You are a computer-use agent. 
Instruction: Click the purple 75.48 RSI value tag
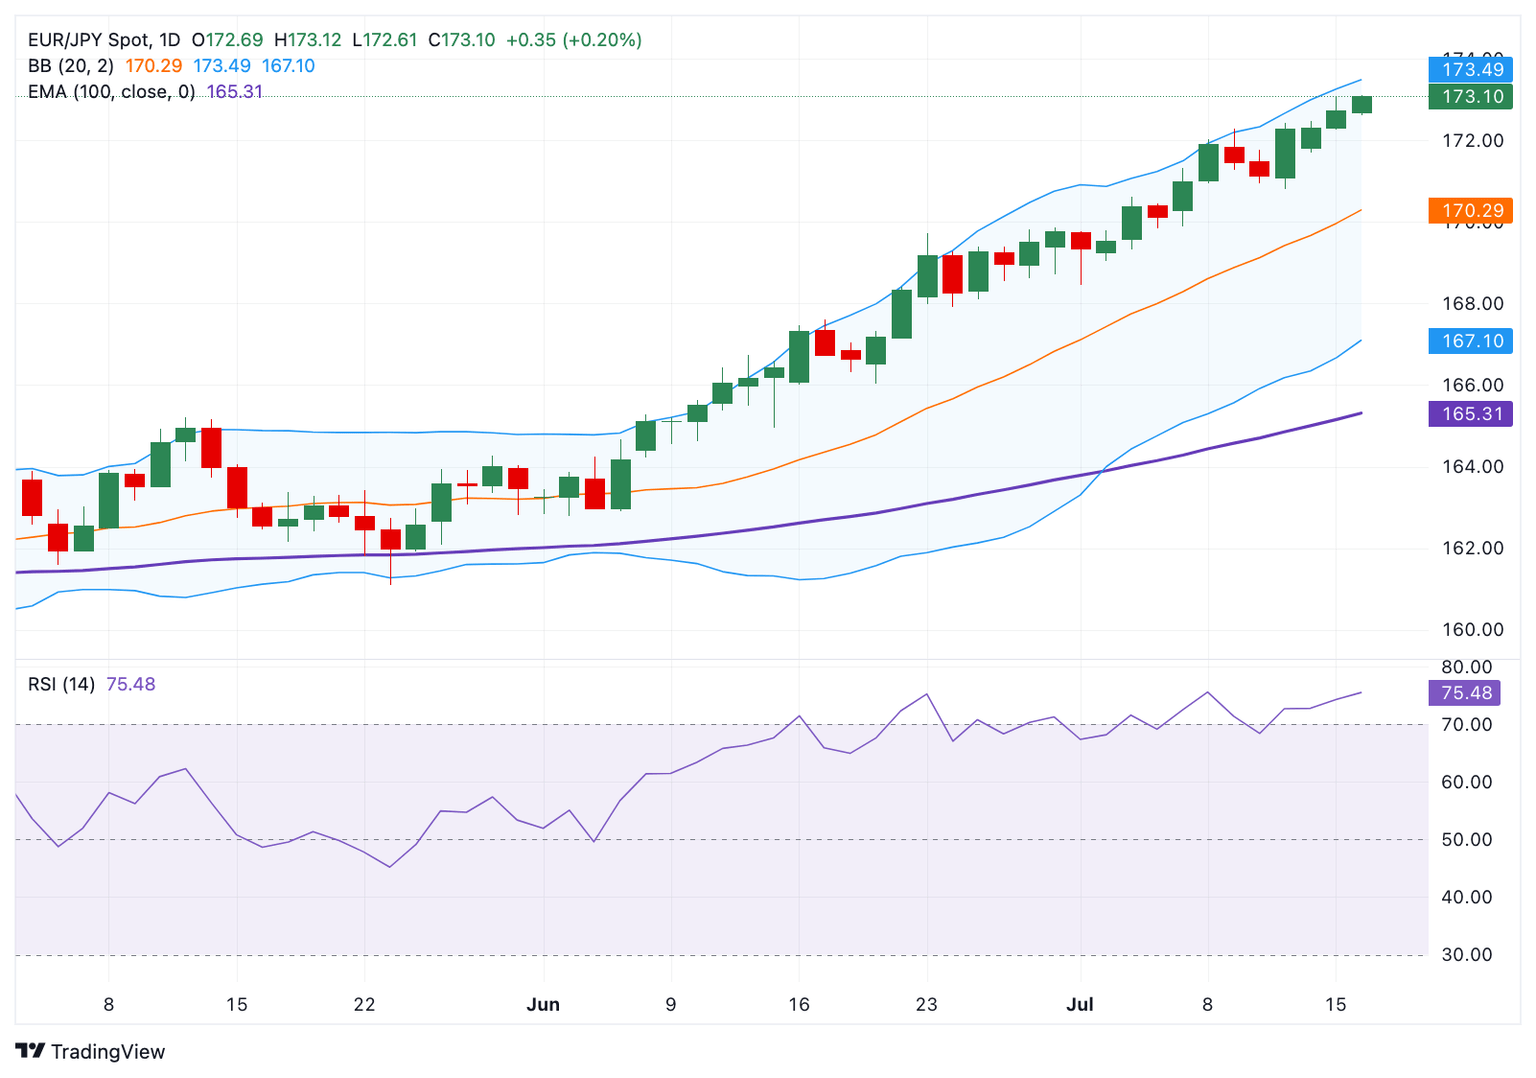(1465, 693)
